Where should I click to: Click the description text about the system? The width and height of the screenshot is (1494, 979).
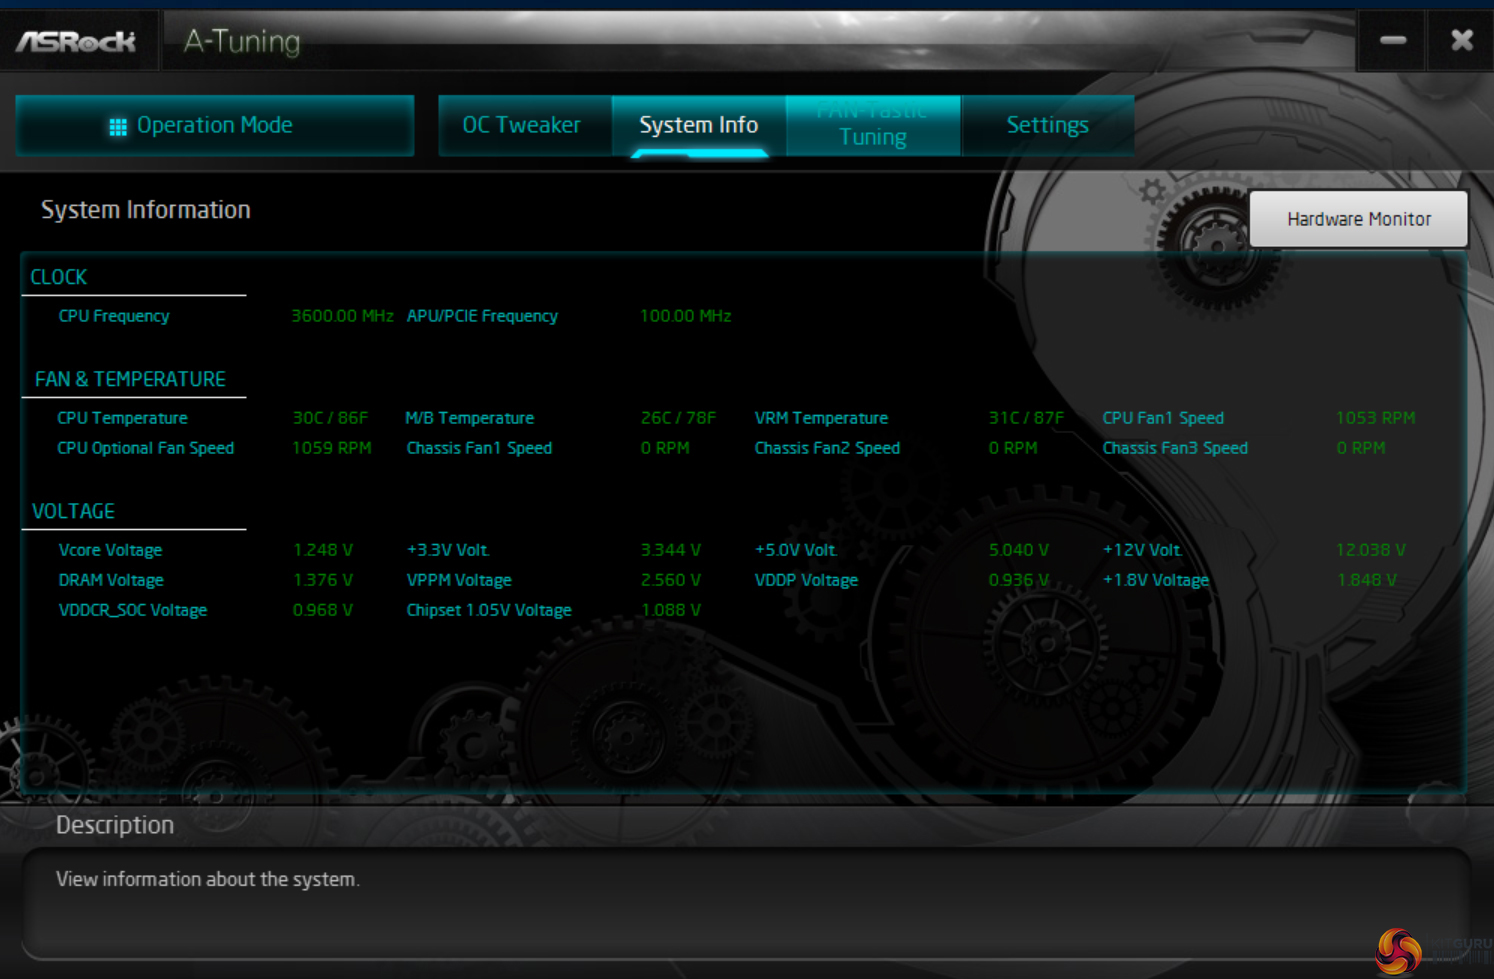(x=207, y=879)
